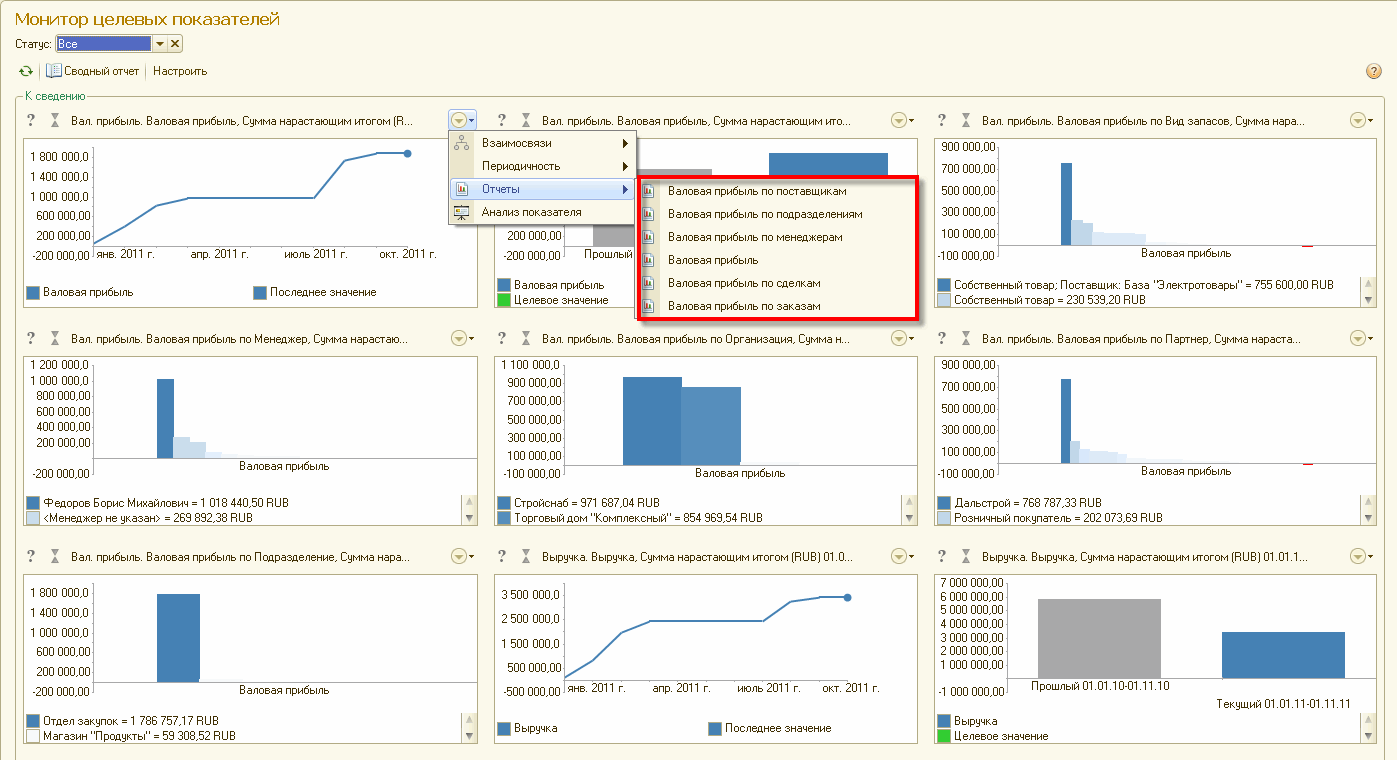This screenshot has width=1397, height=760.
Task: Choose Валовая прибыль по менеджерам in submenu
Action: (755, 237)
